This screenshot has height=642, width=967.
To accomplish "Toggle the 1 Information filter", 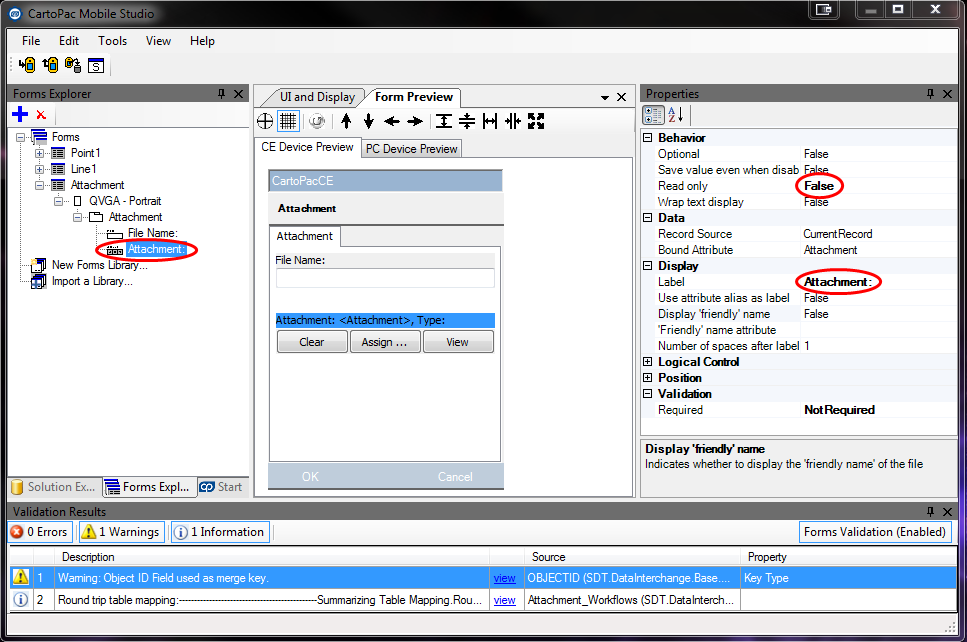I will (220, 532).
